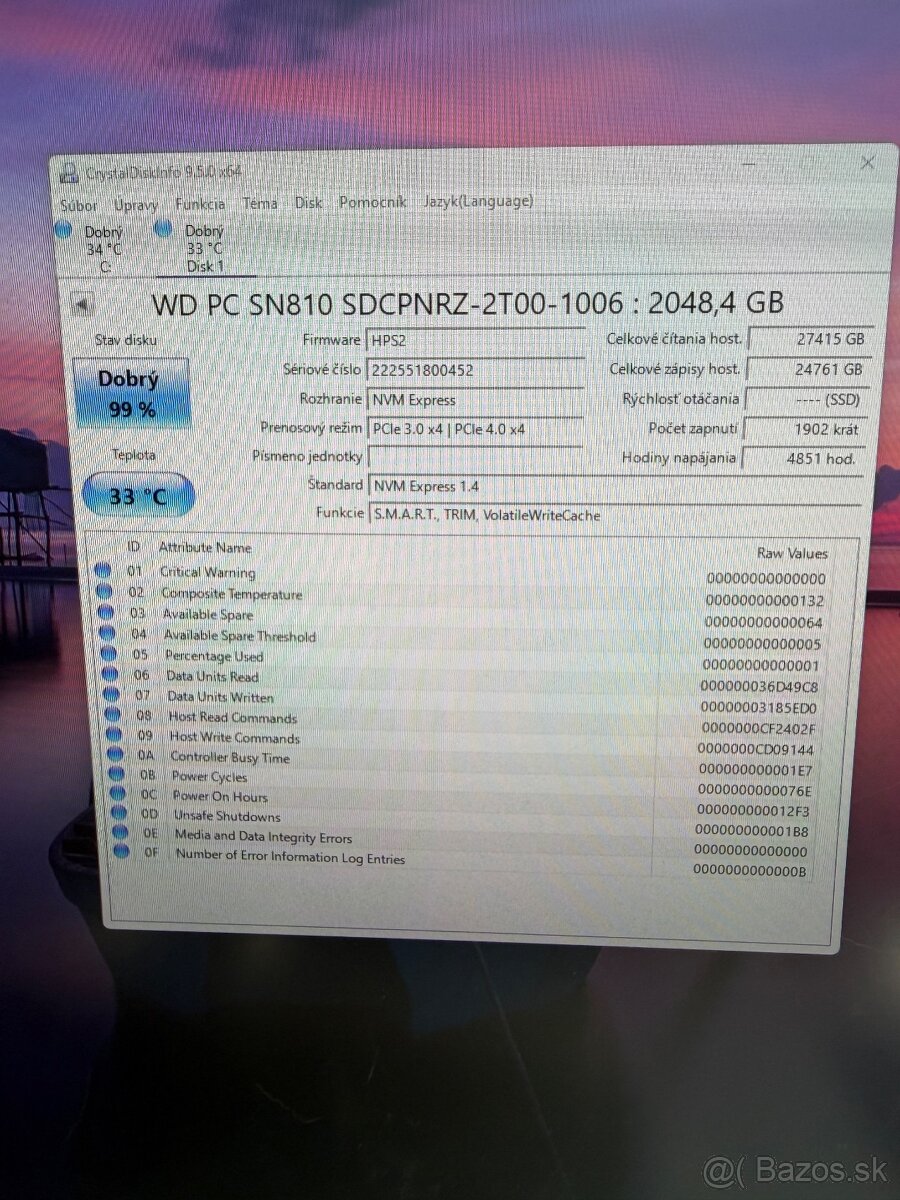Image resolution: width=900 pixels, height=1200 pixels.
Task: Open the Úpravy menu
Action: [x=136, y=204]
